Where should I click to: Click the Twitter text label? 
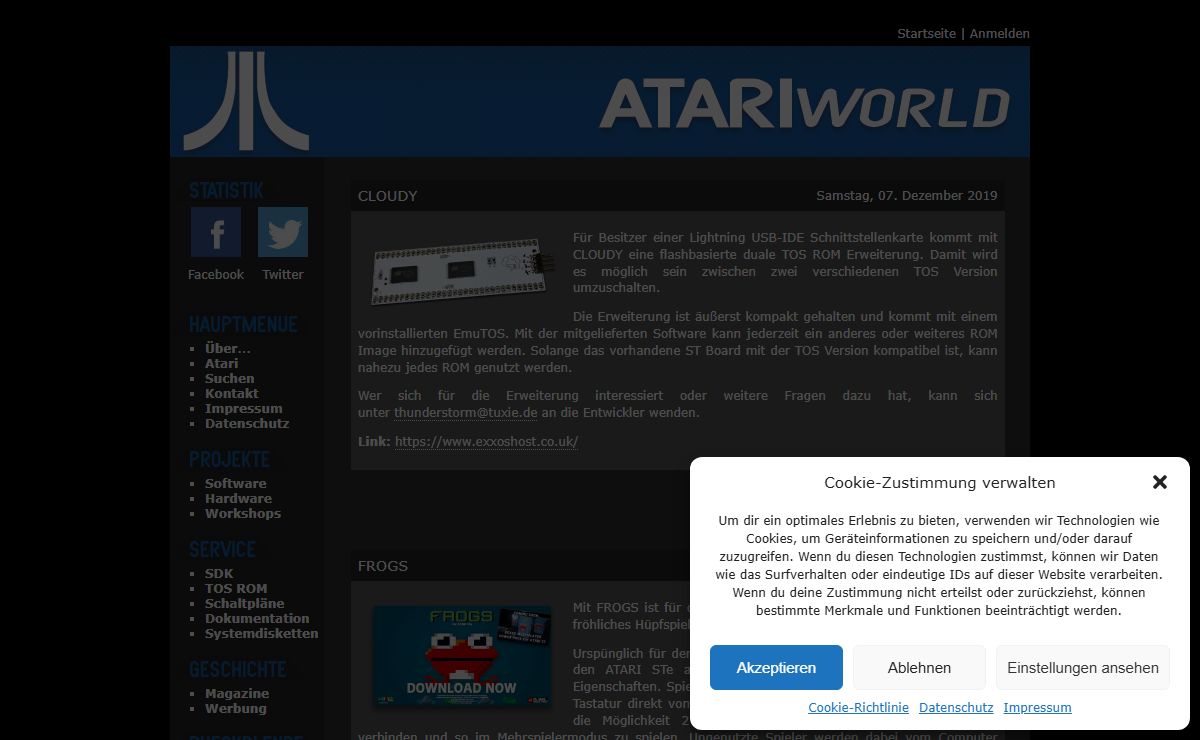coord(283,274)
